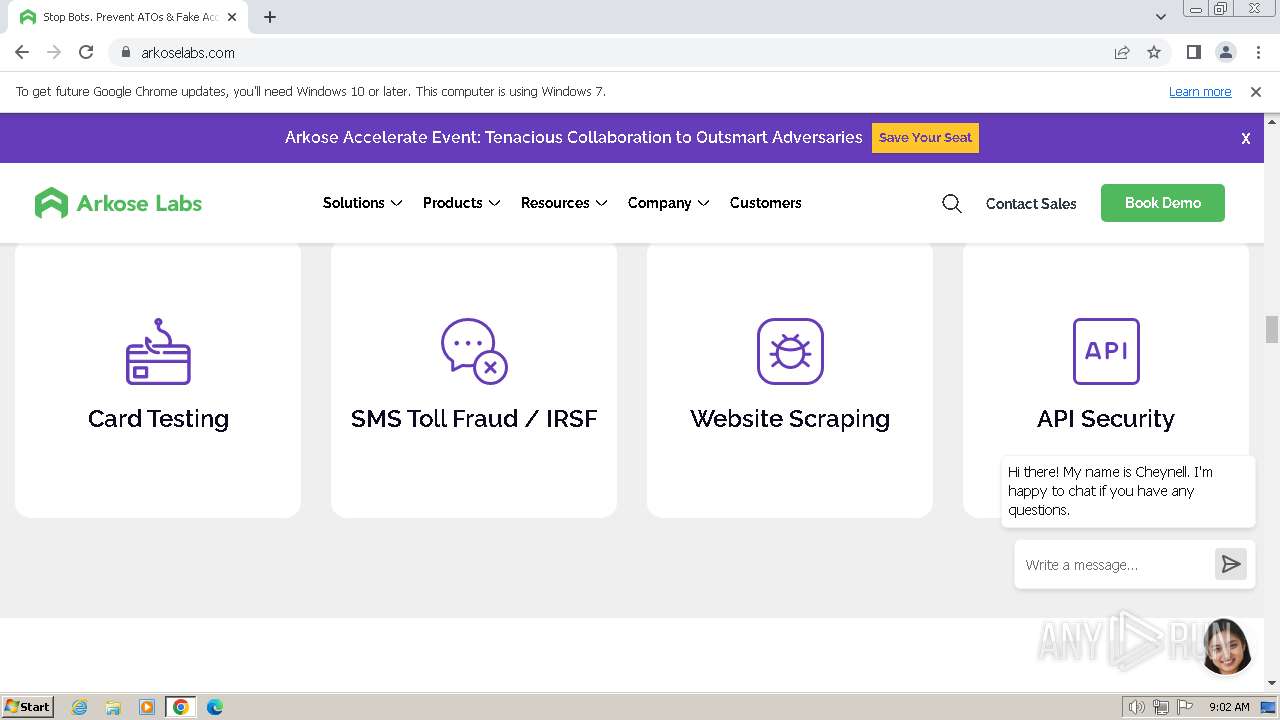1280x720 pixels.
Task: Click the SMS Toll Fraud speech-bubble icon
Action: (474, 351)
